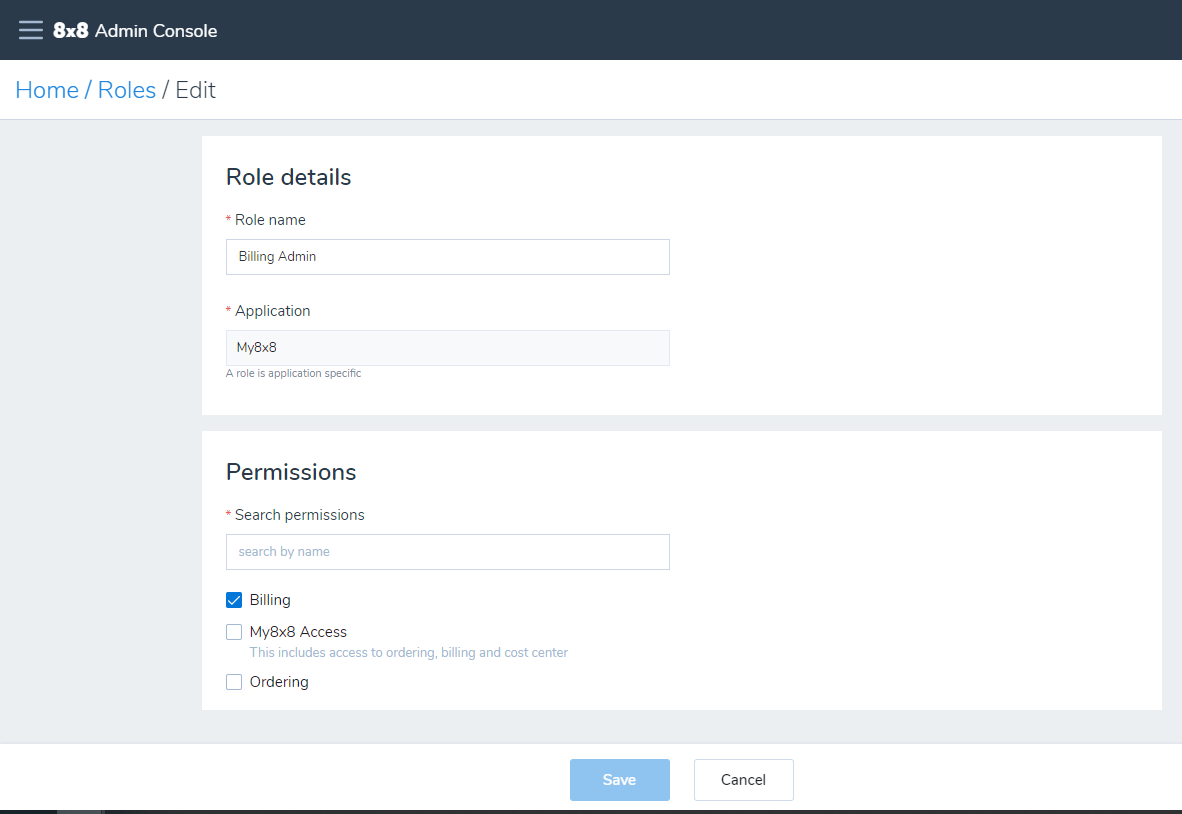Click the Permissions heading

(x=291, y=472)
